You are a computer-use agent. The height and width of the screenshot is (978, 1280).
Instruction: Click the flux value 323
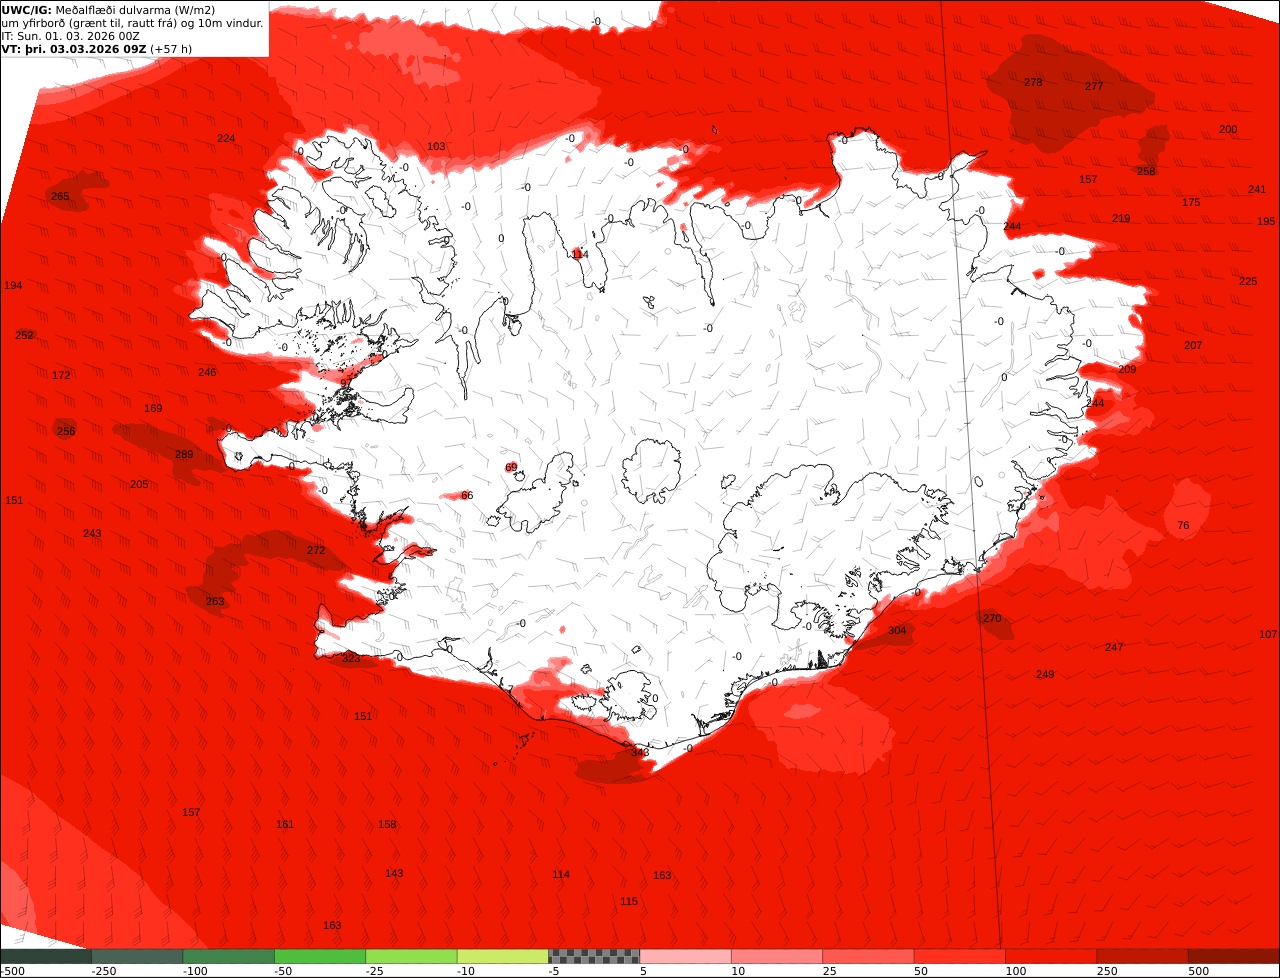(351, 658)
